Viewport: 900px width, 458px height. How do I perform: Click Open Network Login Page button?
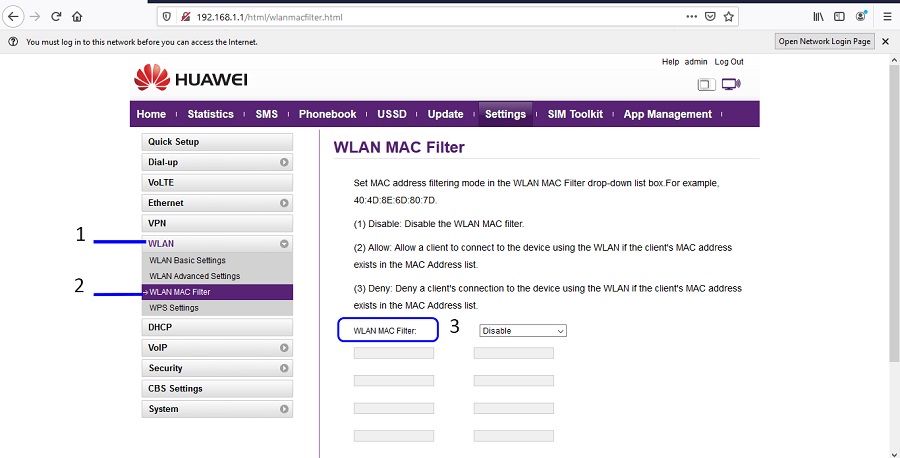(825, 41)
